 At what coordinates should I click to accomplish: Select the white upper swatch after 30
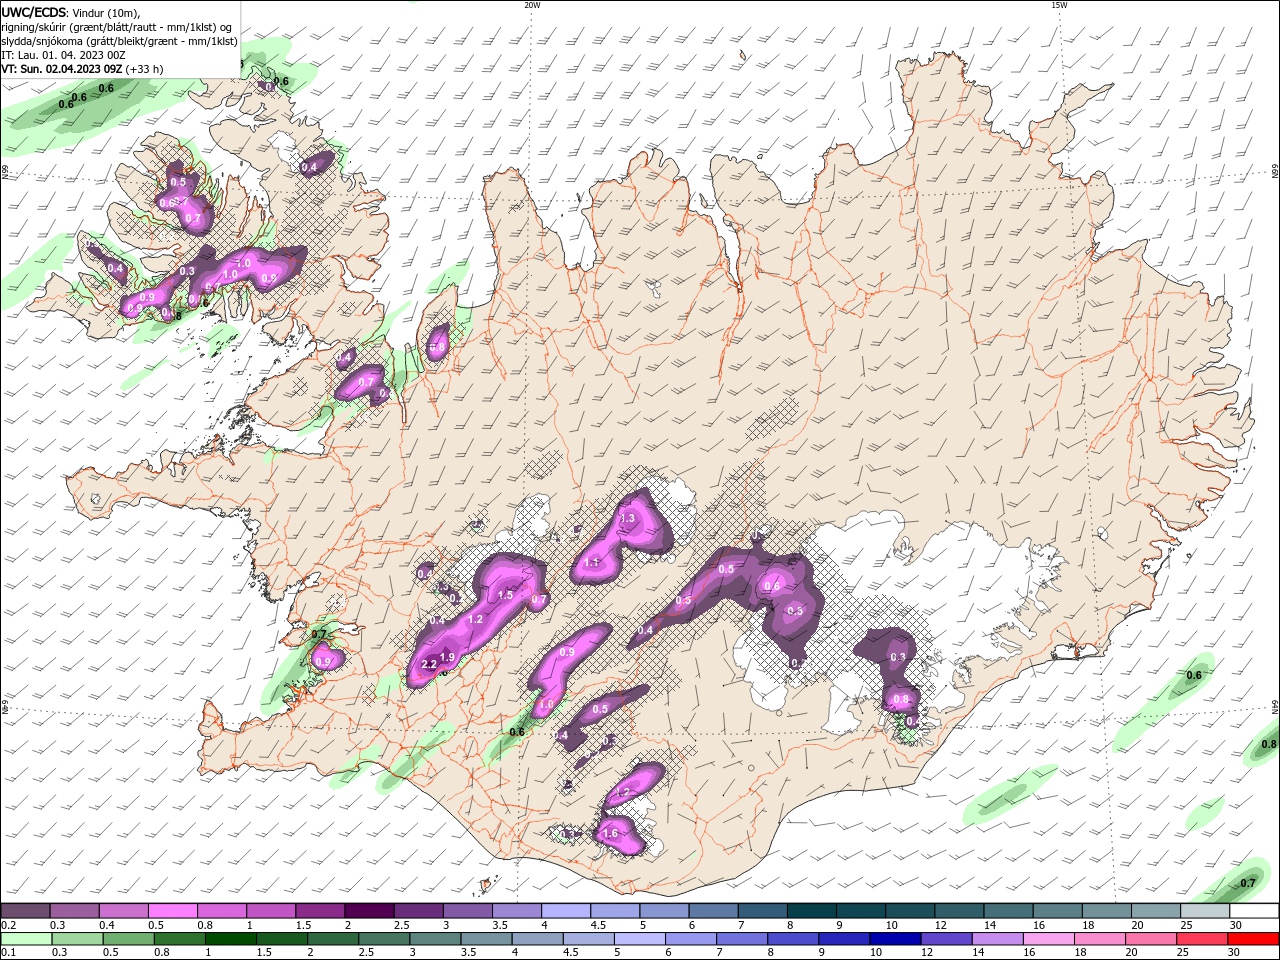pyautogui.click(x=1253, y=911)
